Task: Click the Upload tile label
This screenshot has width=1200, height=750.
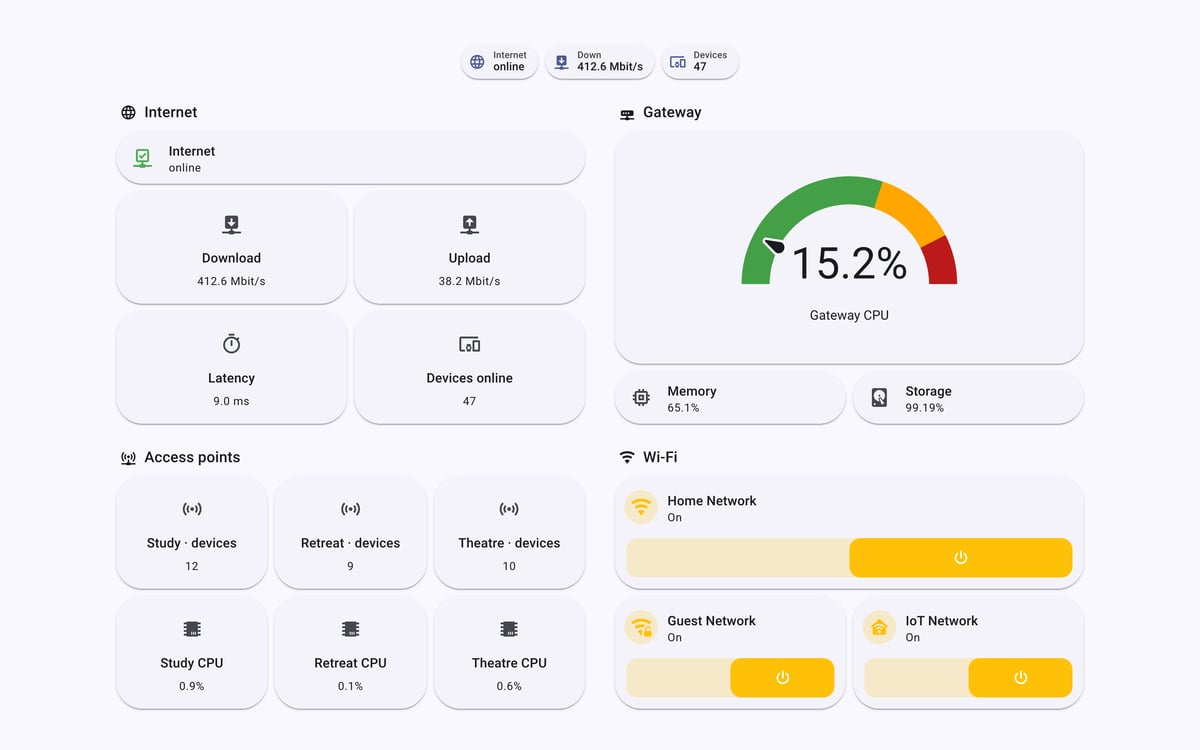Action: (x=469, y=258)
